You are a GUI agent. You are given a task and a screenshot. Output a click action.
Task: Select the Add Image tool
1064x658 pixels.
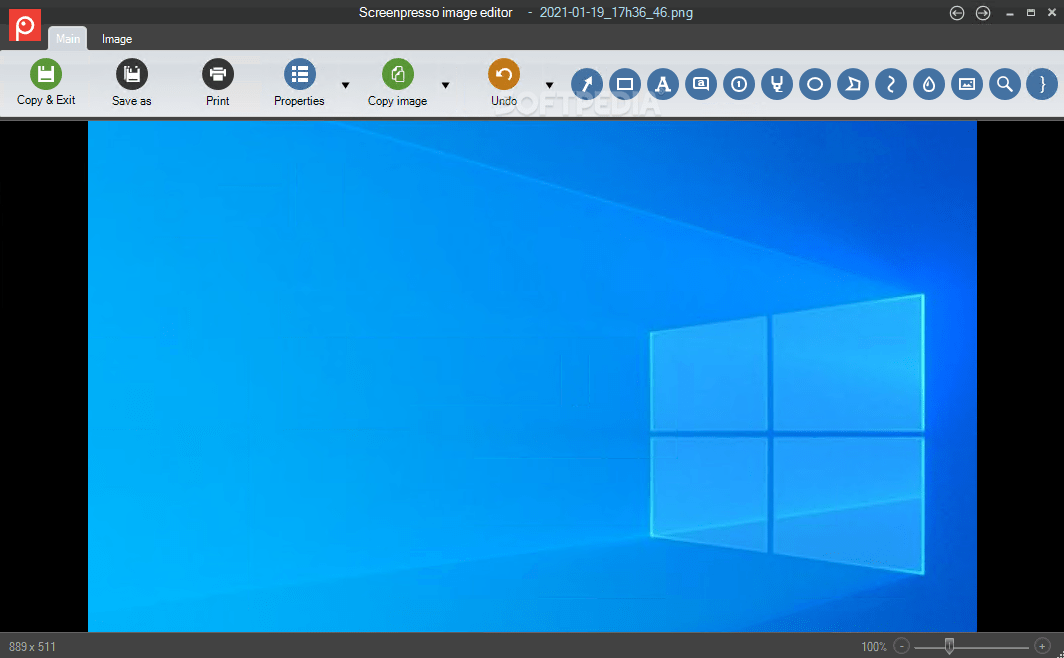click(967, 85)
